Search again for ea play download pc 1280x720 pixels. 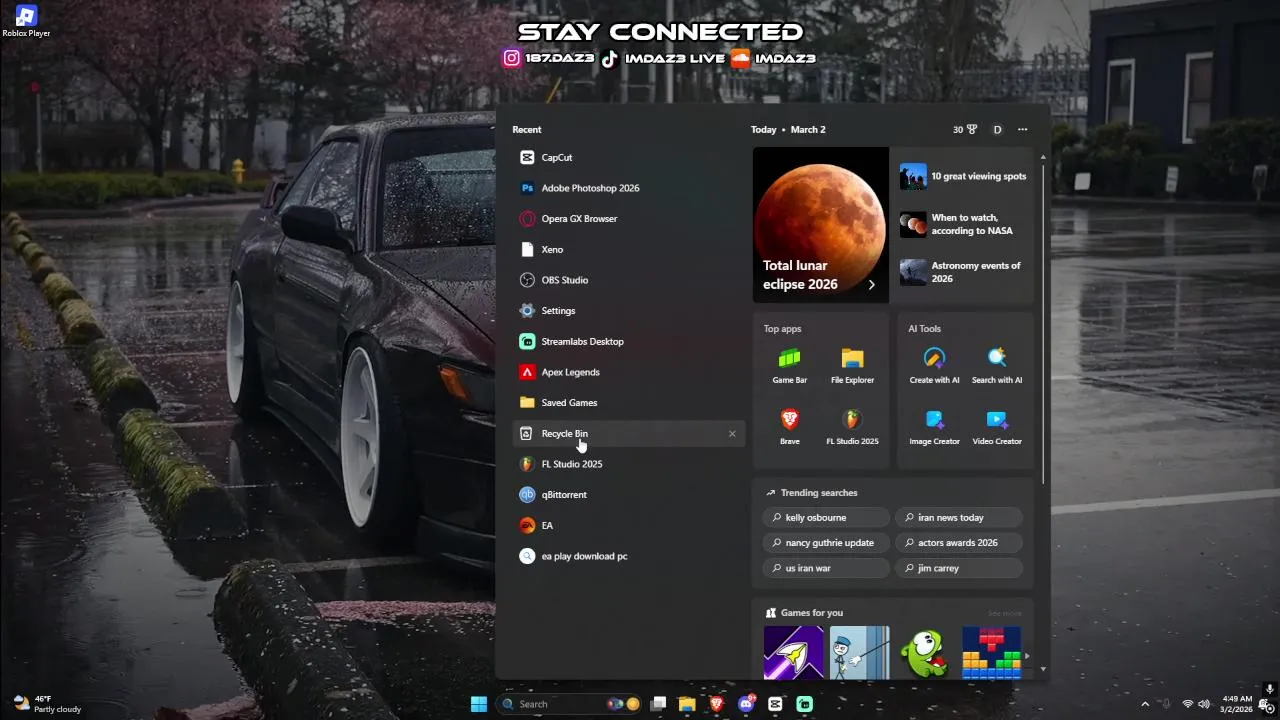628,556
